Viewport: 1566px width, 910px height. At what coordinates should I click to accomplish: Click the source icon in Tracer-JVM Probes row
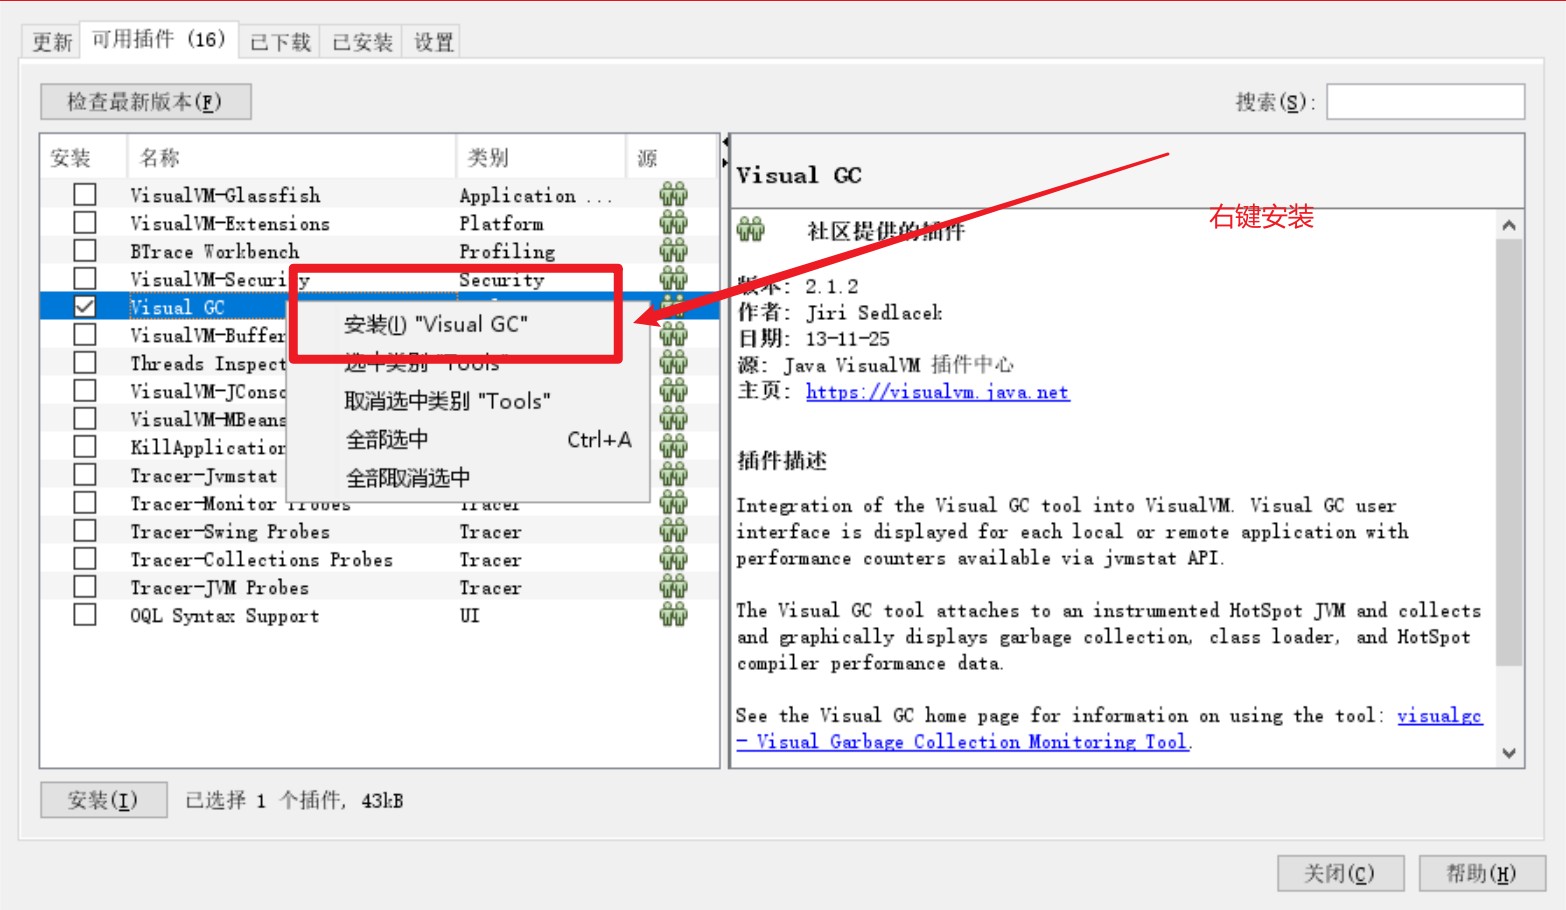(x=674, y=587)
